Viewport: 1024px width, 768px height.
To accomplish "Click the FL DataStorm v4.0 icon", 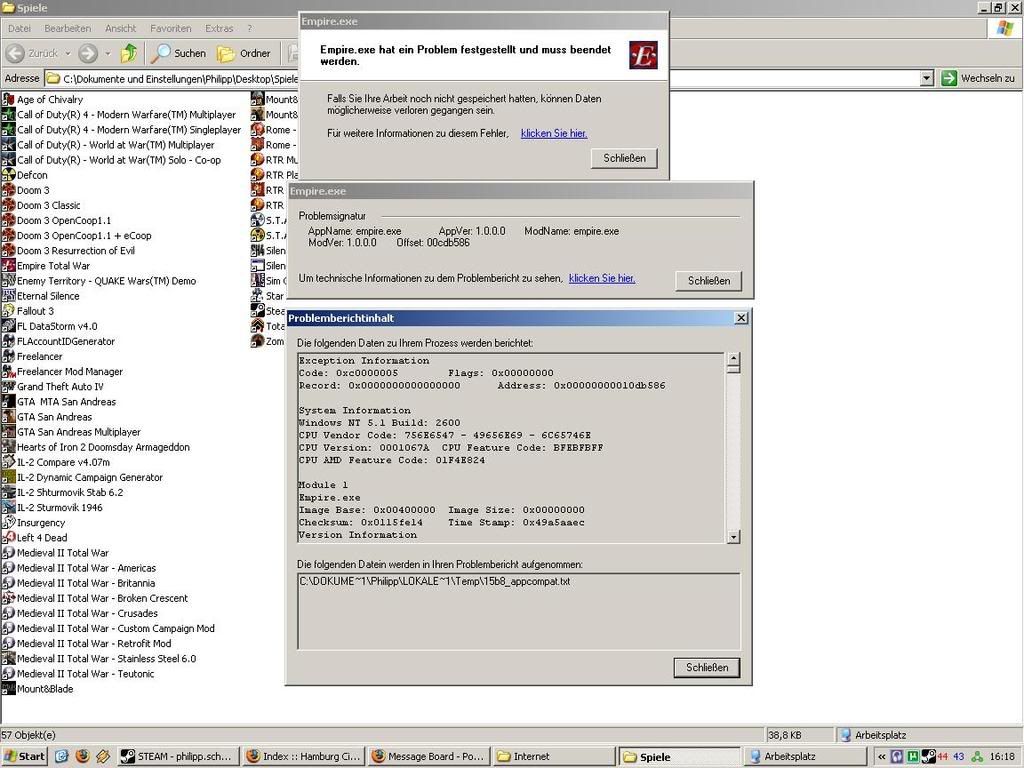I will (x=8, y=326).
